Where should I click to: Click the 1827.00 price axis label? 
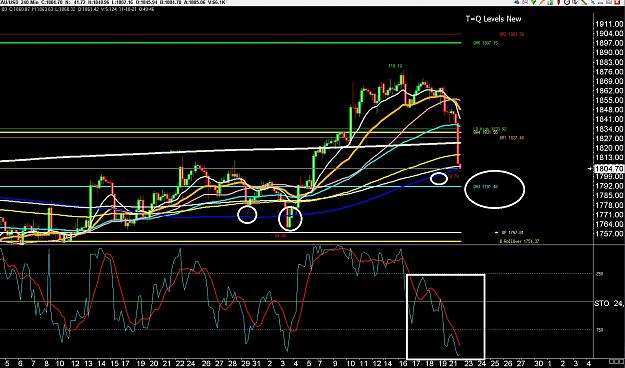click(x=609, y=138)
